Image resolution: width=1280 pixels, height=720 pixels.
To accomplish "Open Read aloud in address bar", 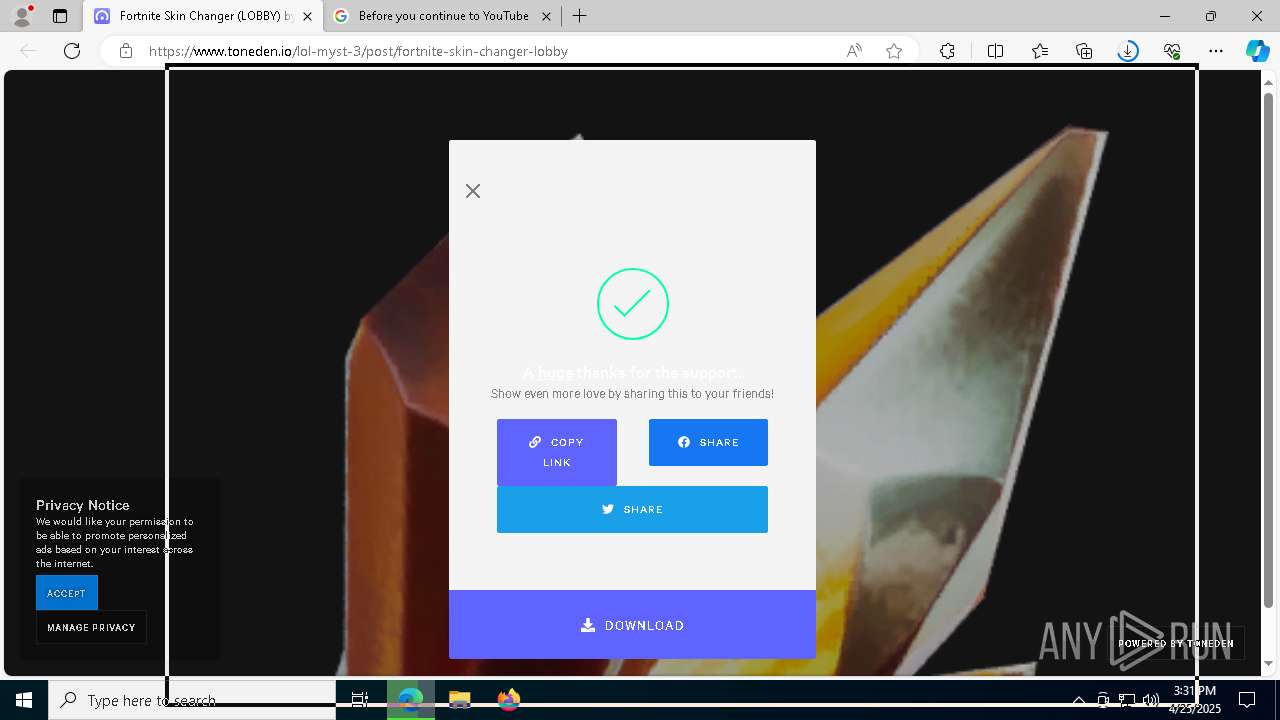I will point(854,51).
